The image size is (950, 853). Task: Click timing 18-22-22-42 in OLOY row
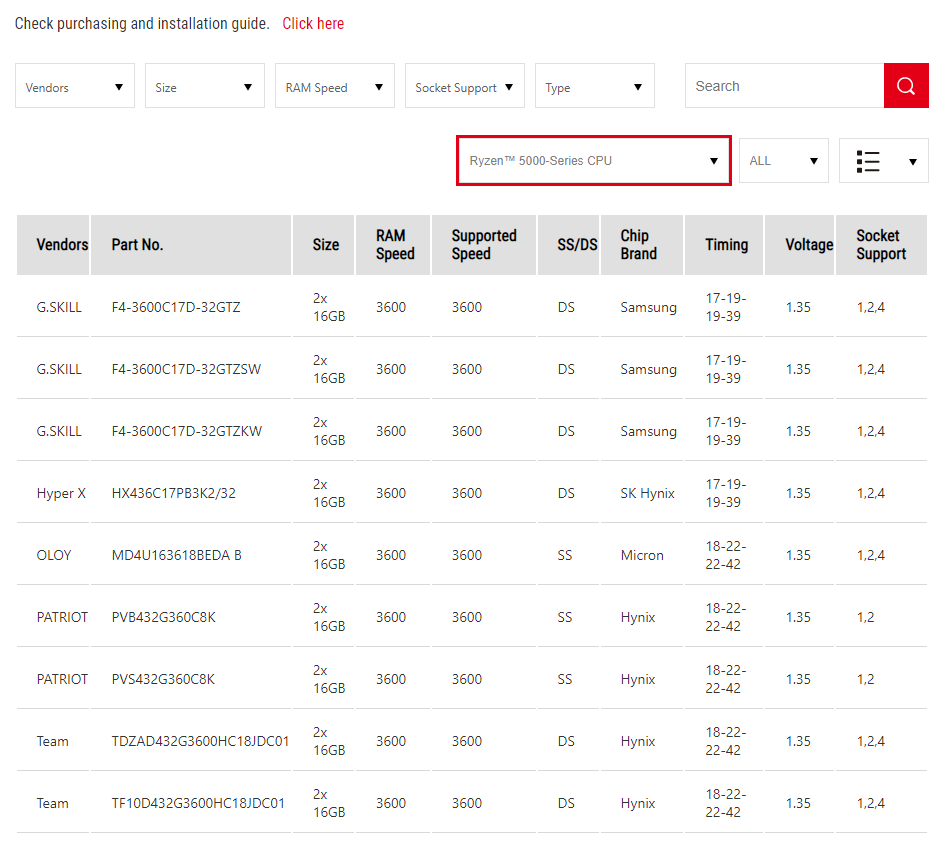pos(726,556)
